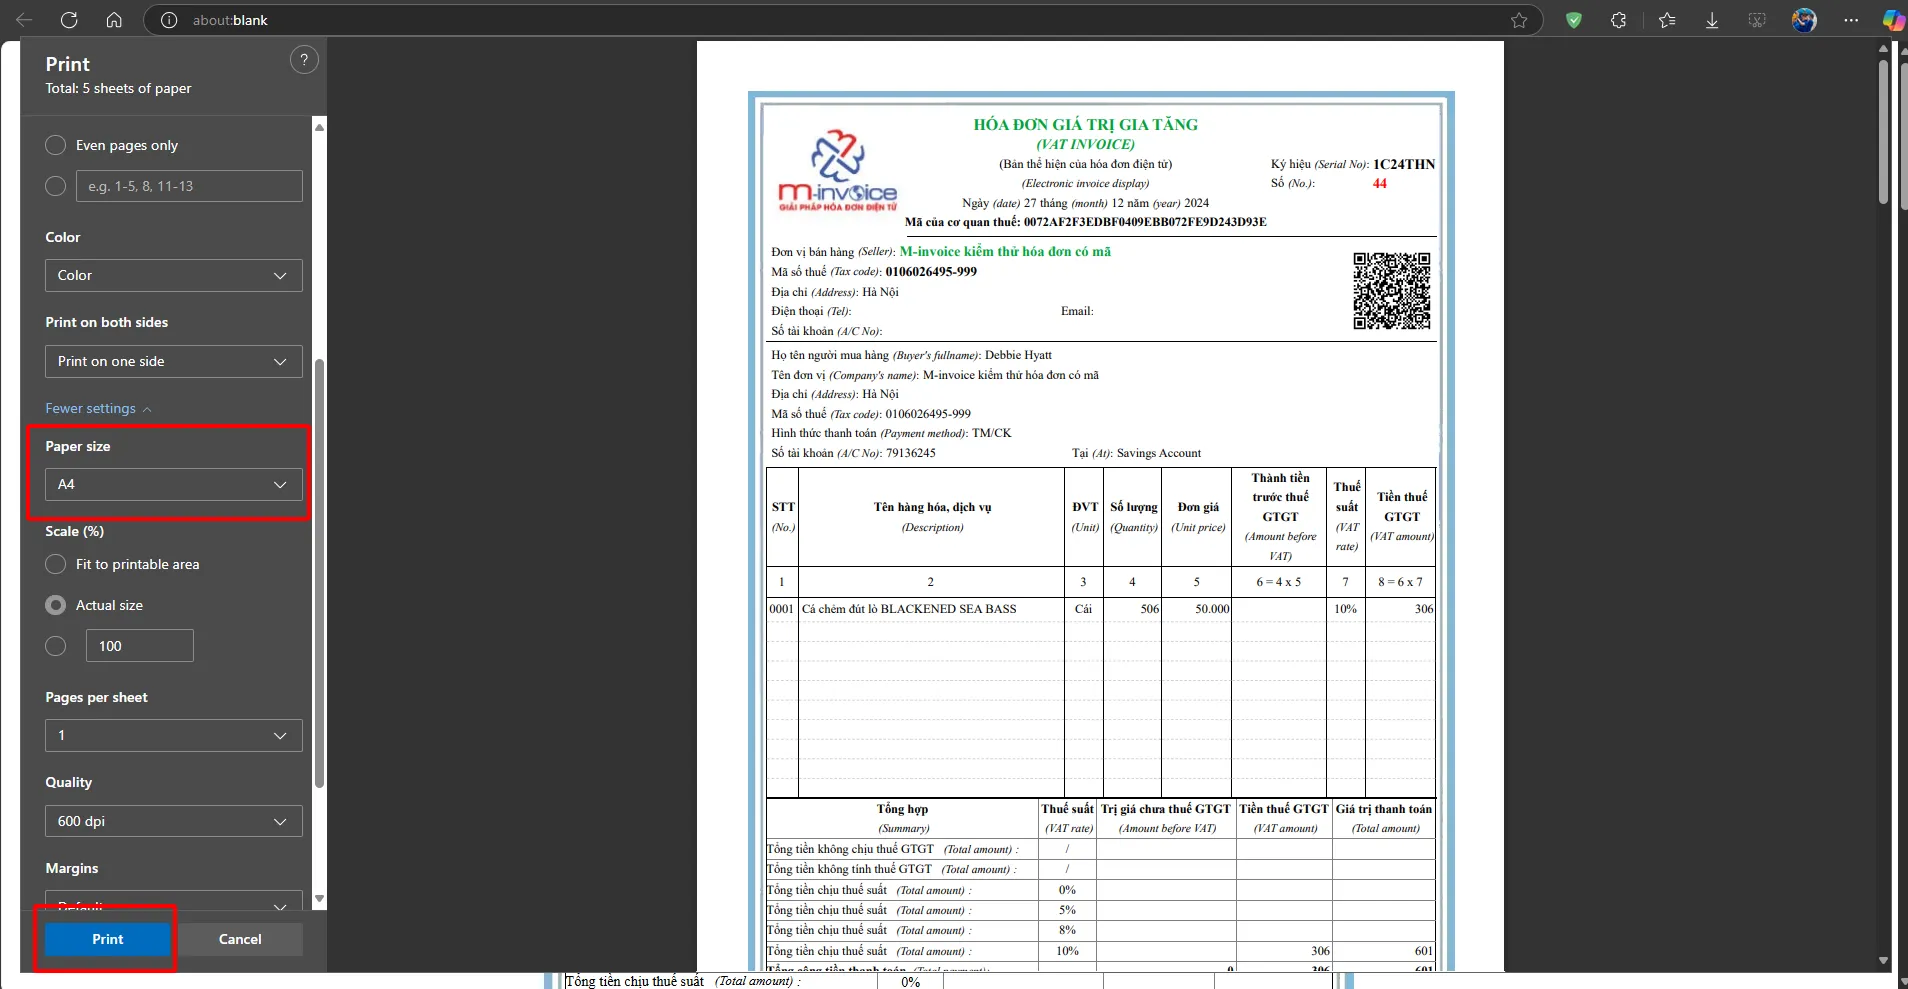The height and width of the screenshot is (989, 1908).
Task: Click the account number 79136245
Action: pos(910,453)
